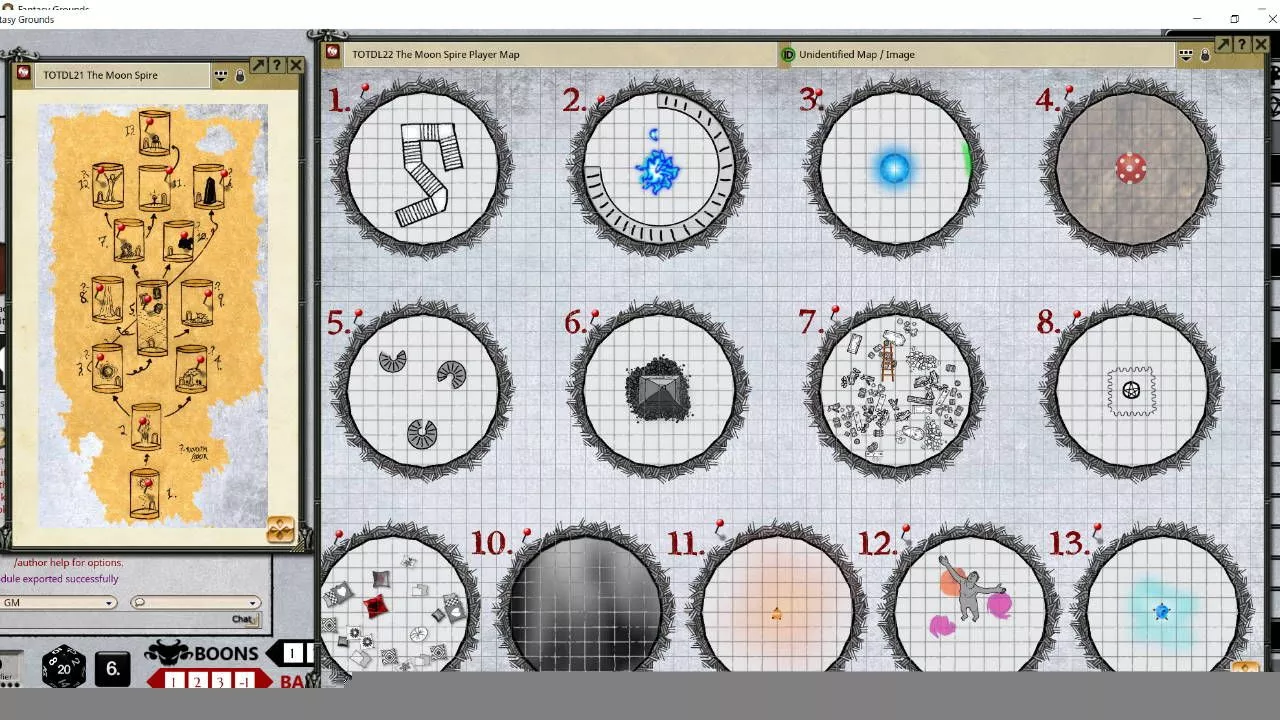1280x720 pixels.
Task: Open help for TOTDL21 Moon Spire window
Action: point(277,65)
